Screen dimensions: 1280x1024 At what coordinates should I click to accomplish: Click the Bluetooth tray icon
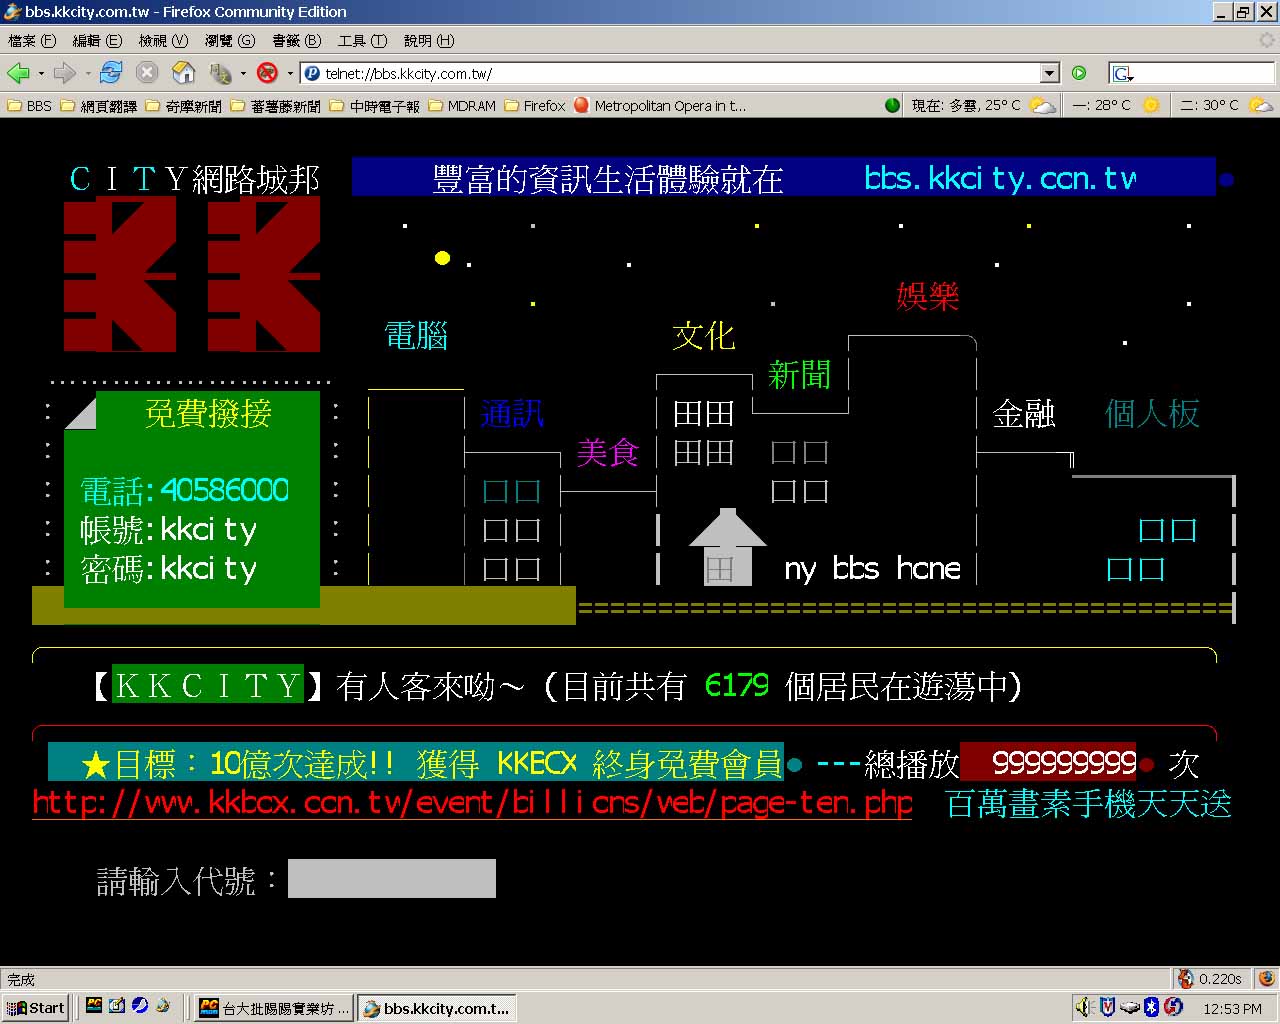[1151, 1007]
